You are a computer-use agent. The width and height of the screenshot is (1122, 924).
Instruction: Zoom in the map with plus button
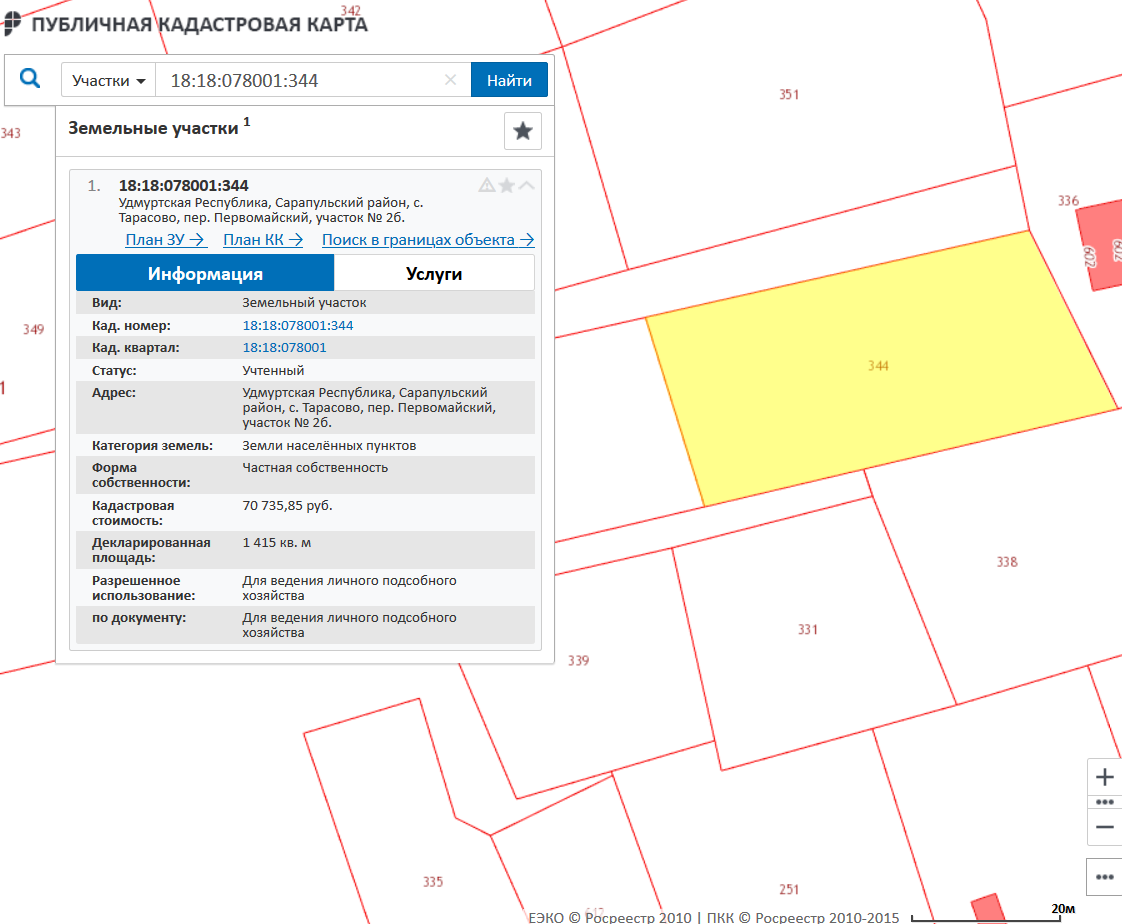pyautogui.click(x=1104, y=777)
